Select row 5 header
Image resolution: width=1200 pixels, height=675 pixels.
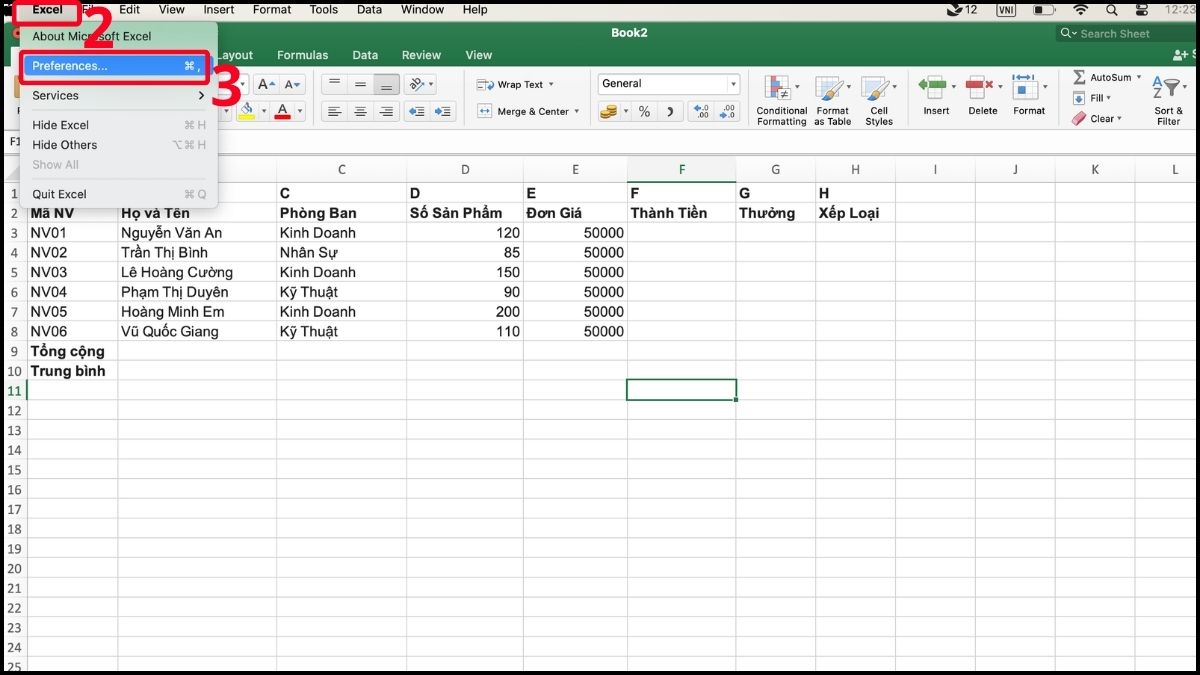[15, 272]
